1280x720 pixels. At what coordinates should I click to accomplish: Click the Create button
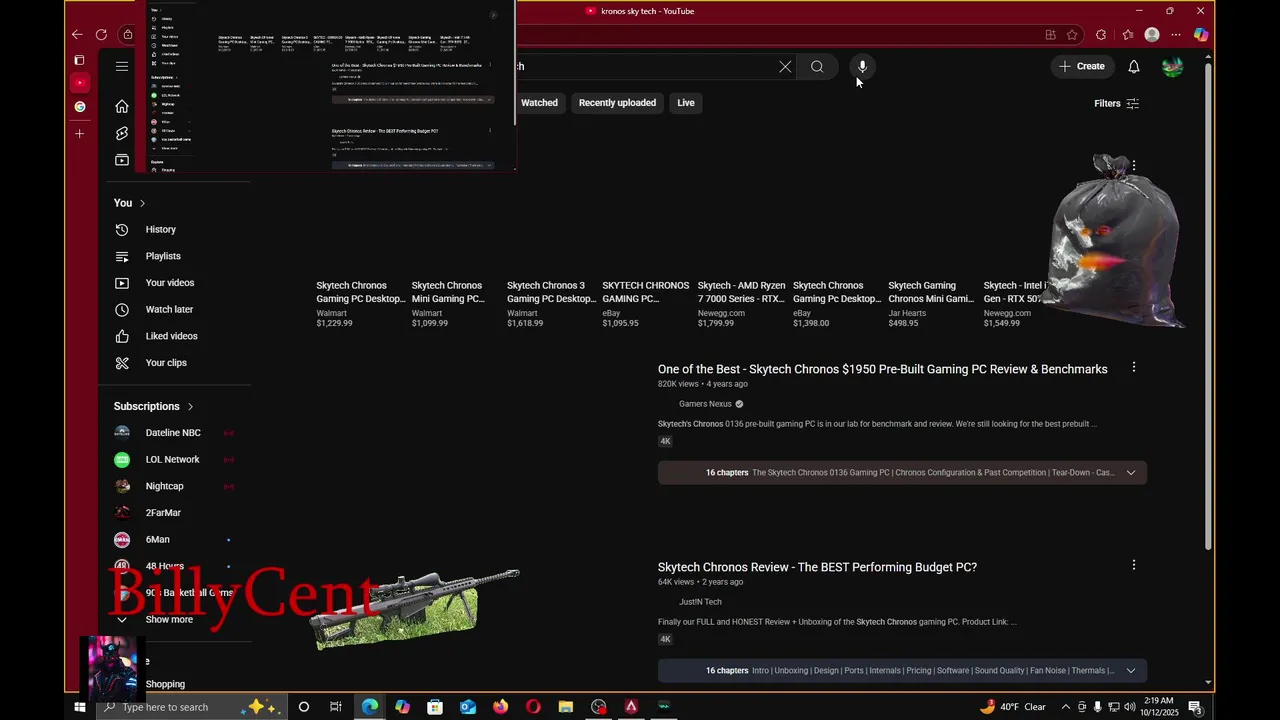coord(1081,67)
